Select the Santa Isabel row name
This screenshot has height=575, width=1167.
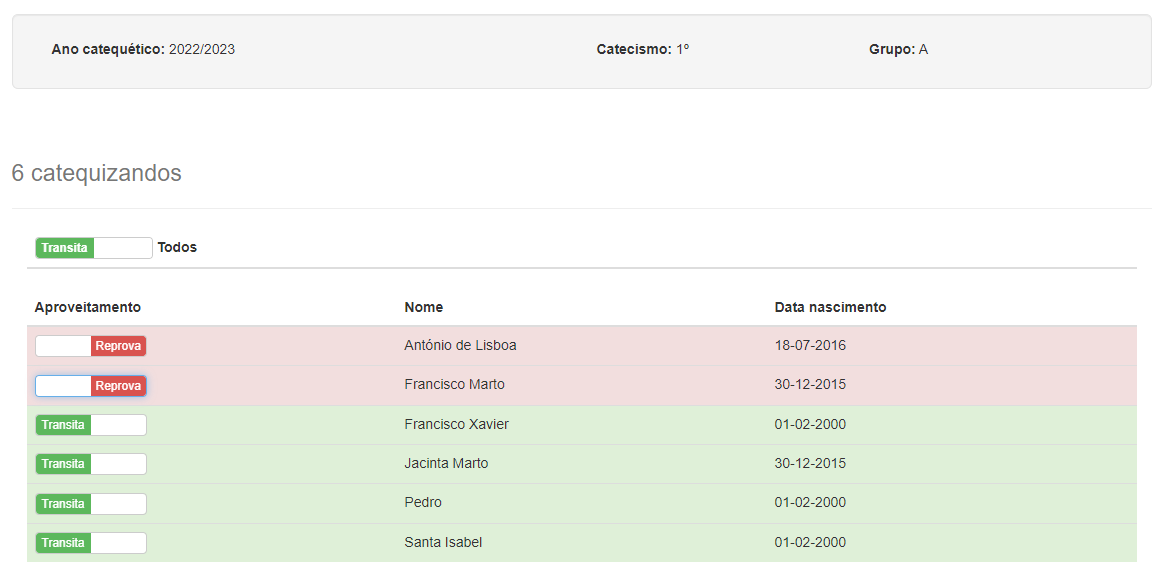(x=443, y=543)
